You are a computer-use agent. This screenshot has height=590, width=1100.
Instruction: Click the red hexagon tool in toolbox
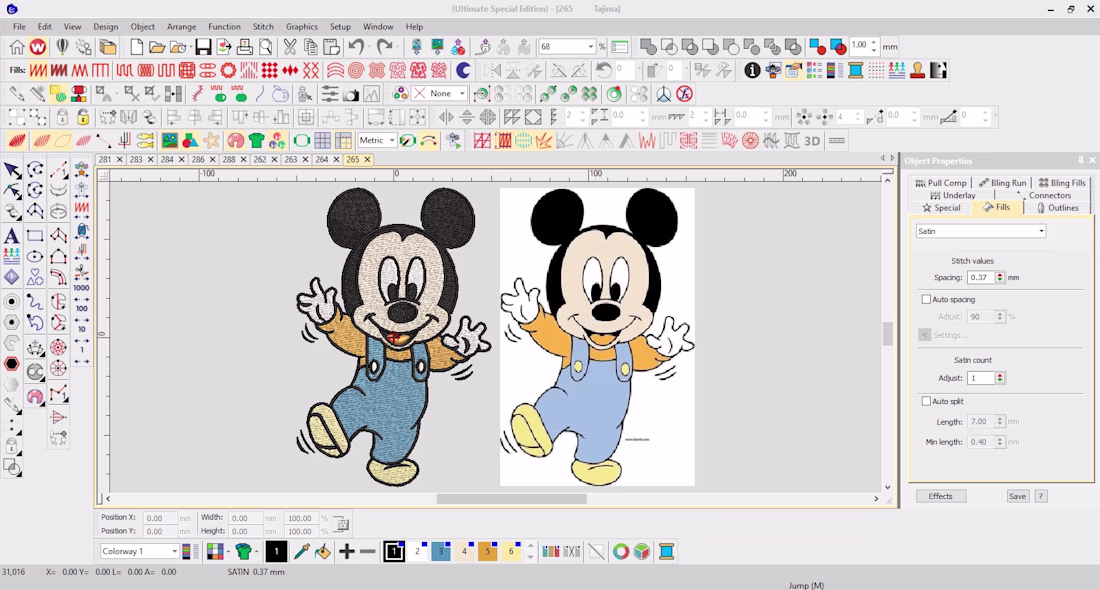click(x=11, y=364)
